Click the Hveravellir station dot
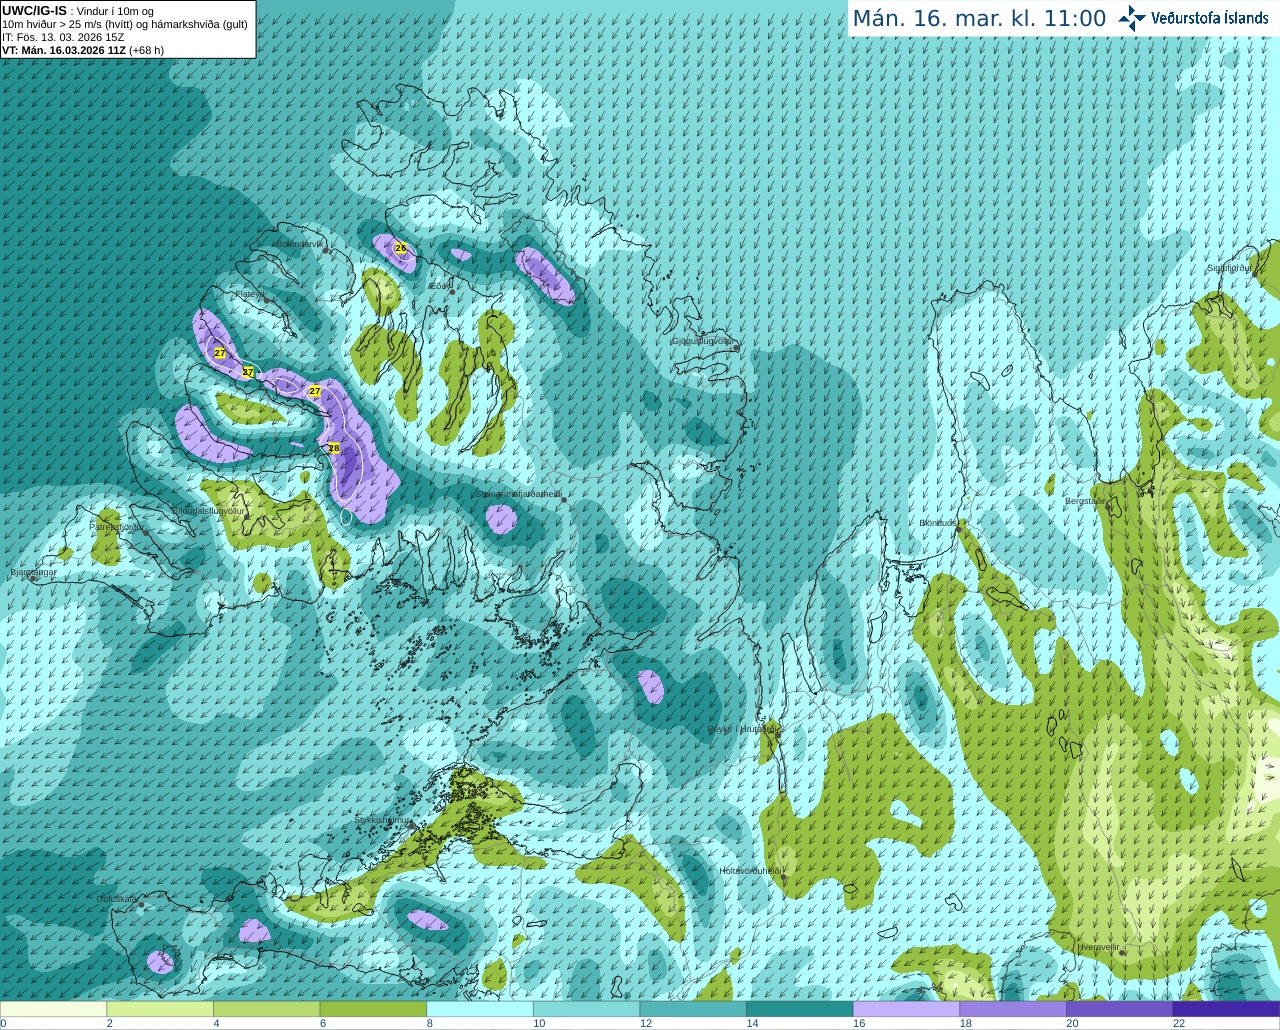Viewport: 1280px width, 1030px height. pyautogui.click(x=1123, y=953)
